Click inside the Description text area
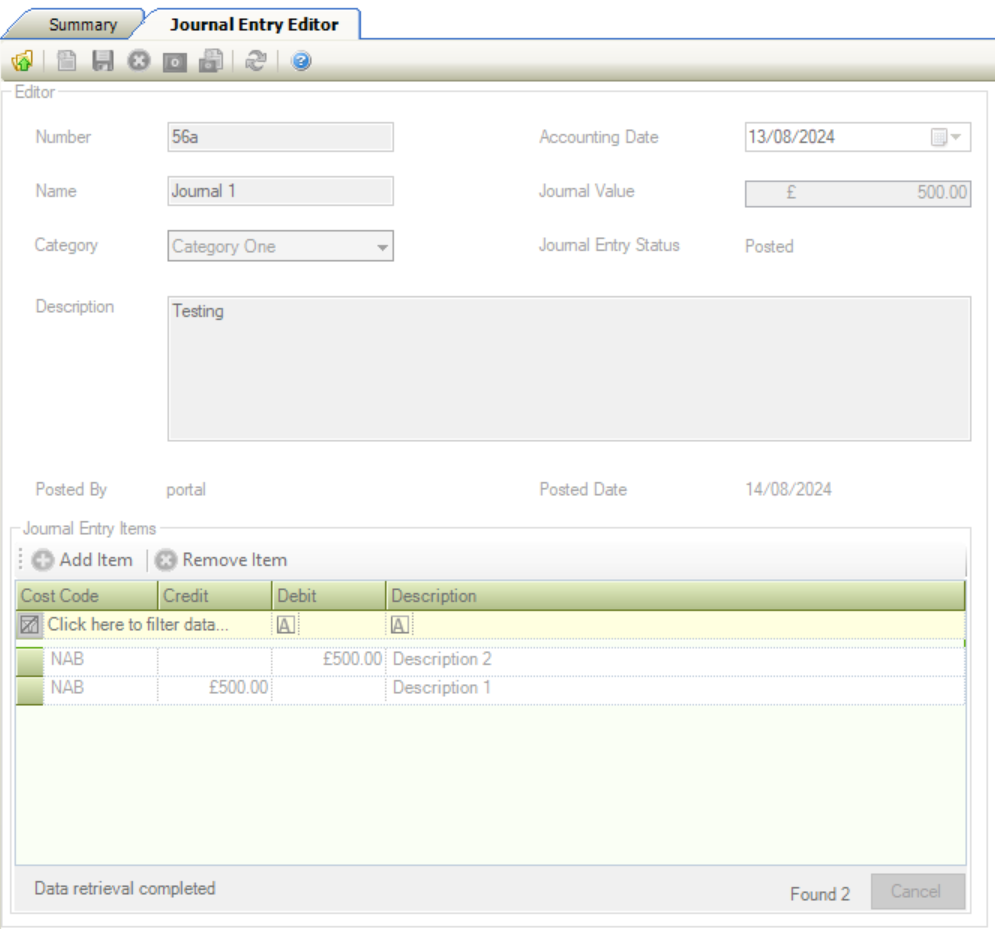 pos(568,367)
